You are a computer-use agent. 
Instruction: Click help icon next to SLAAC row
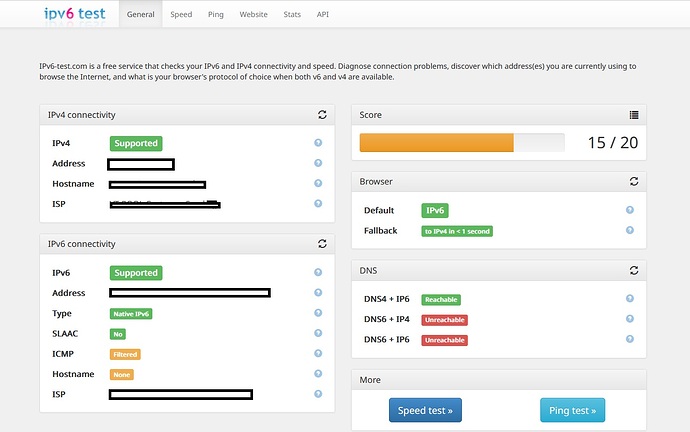318,334
